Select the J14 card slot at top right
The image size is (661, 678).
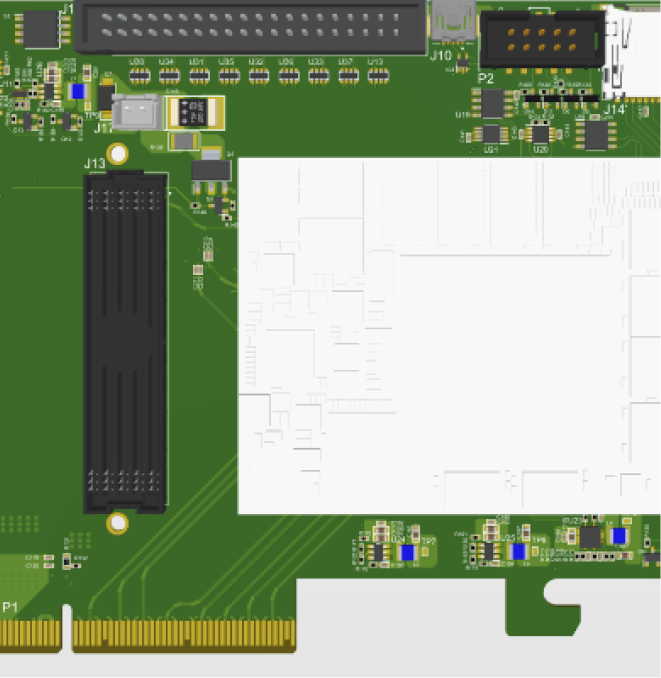pos(630,50)
